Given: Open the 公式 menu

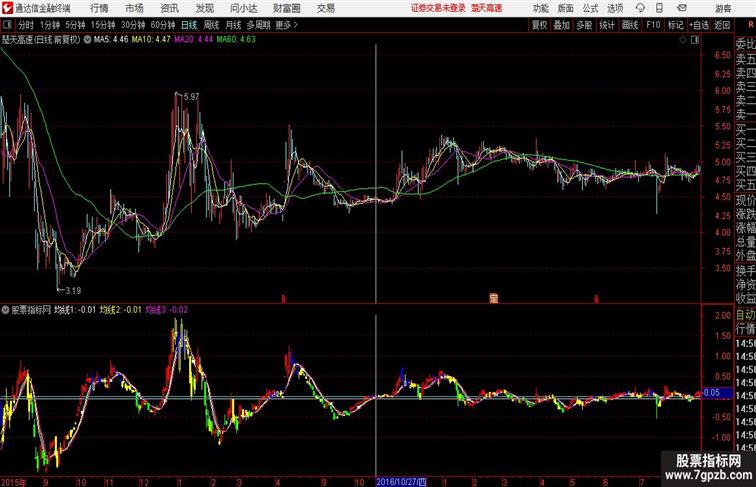Looking at the screenshot, I should tap(590, 8).
